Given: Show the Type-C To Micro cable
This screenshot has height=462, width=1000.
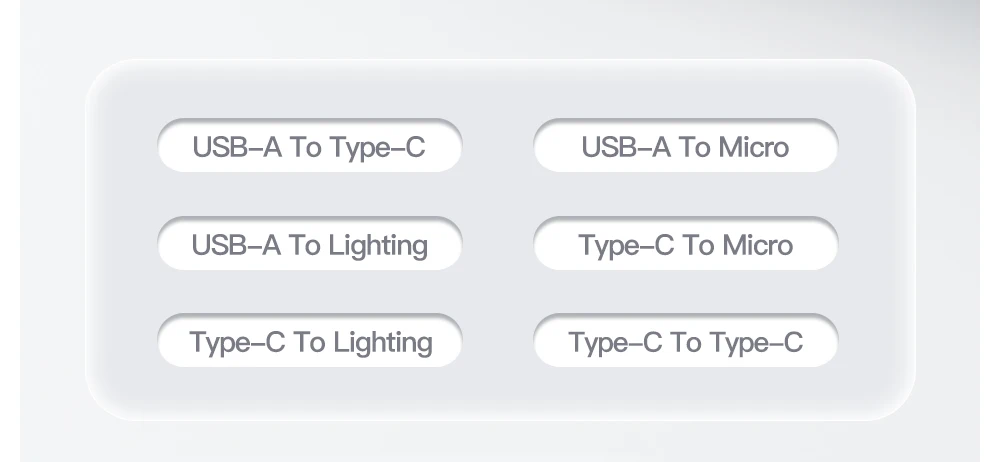Looking at the screenshot, I should [685, 245].
